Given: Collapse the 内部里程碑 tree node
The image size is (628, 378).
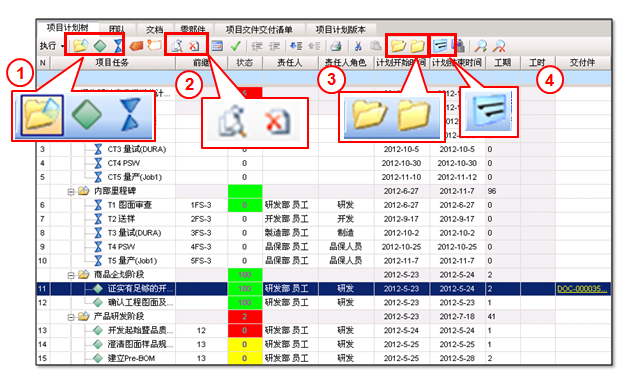Looking at the screenshot, I should click(x=71, y=192).
